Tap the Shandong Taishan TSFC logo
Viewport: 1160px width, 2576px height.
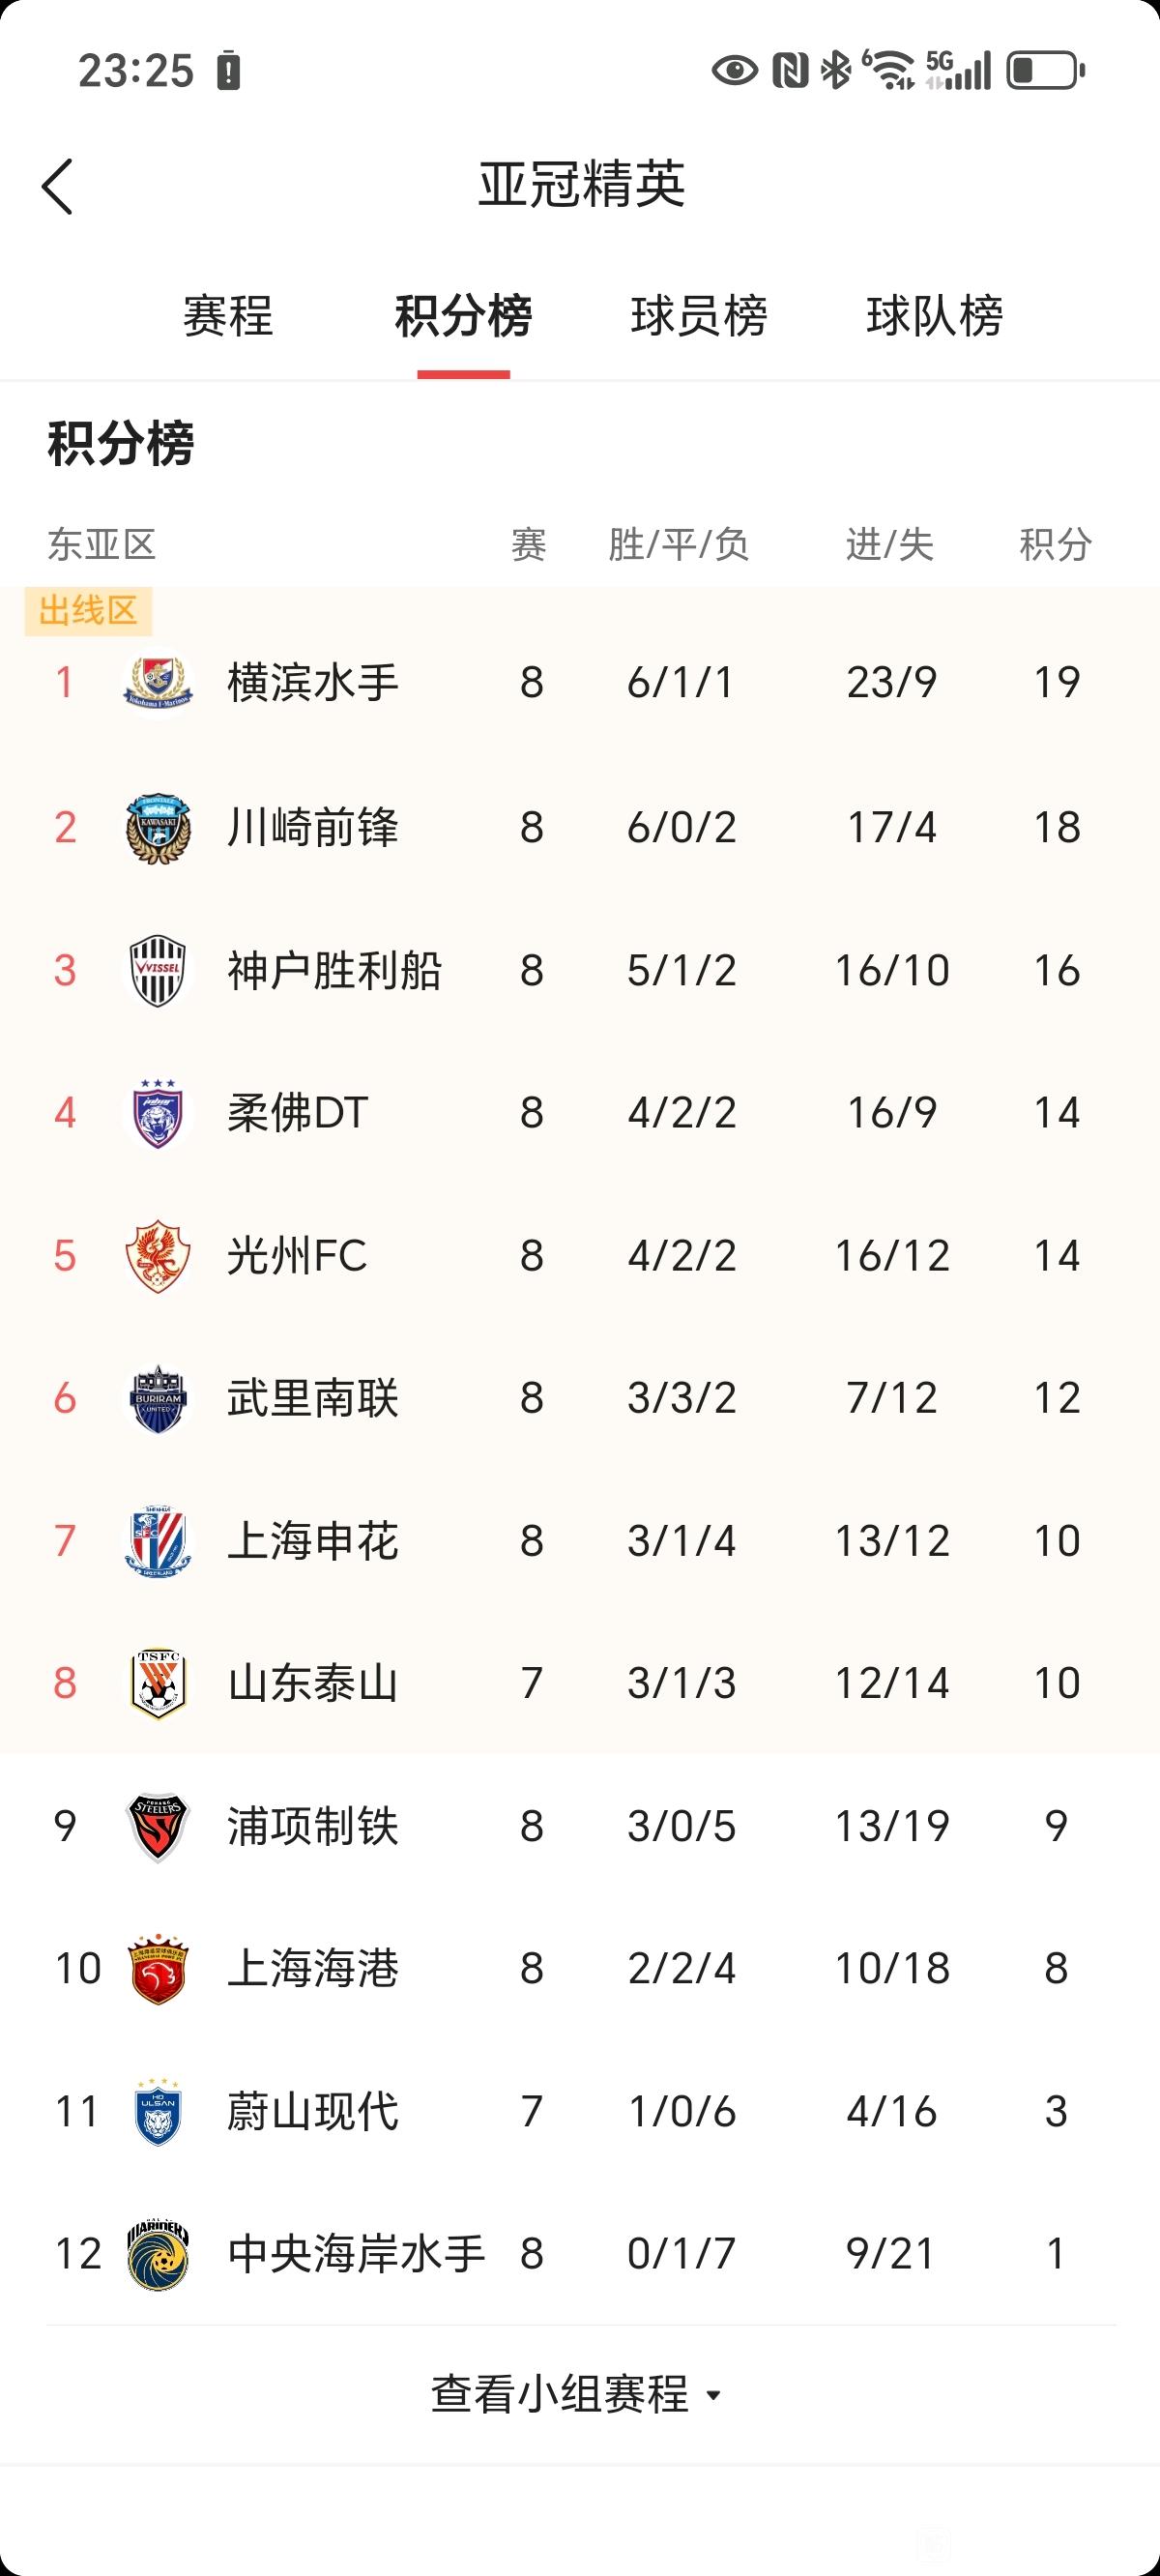(158, 1684)
